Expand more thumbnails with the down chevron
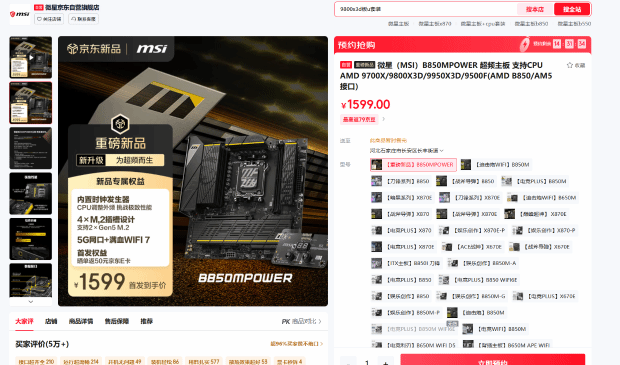The height and width of the screenshot is (365, 620). coord(30,302)
